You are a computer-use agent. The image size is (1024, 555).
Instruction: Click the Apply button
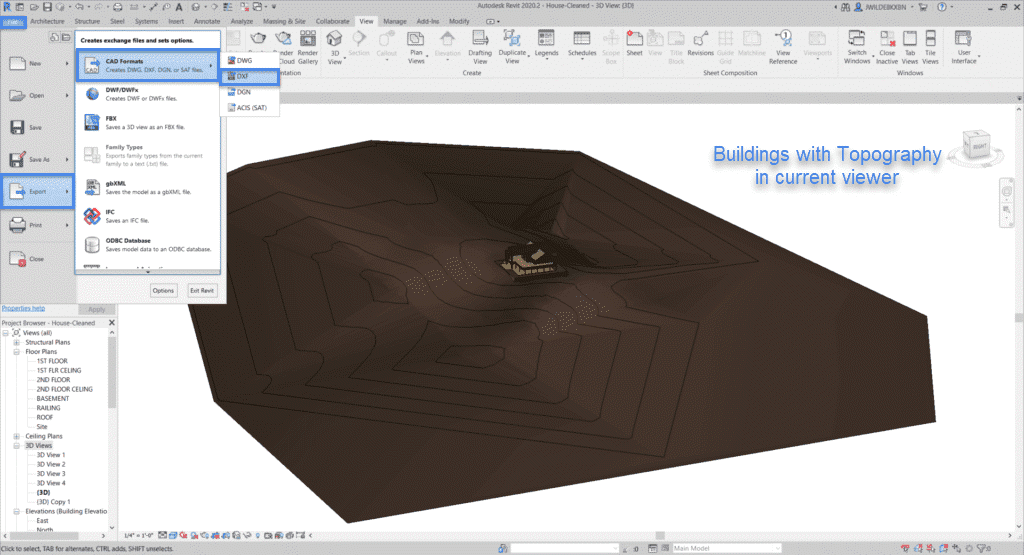97,309
